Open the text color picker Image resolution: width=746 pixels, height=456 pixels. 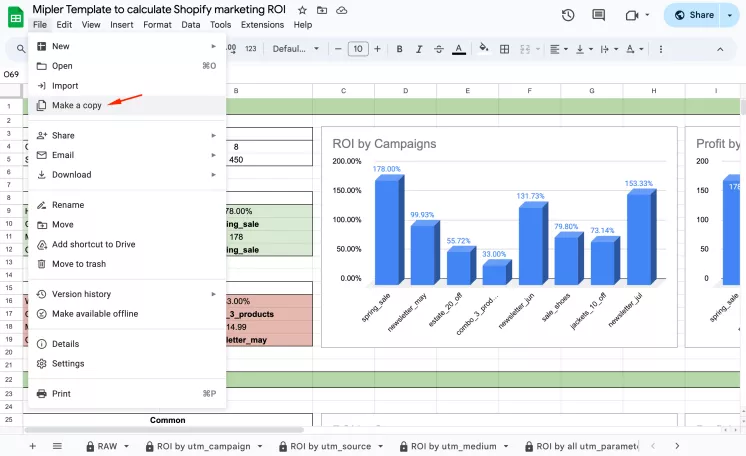(x=458, y=48)
